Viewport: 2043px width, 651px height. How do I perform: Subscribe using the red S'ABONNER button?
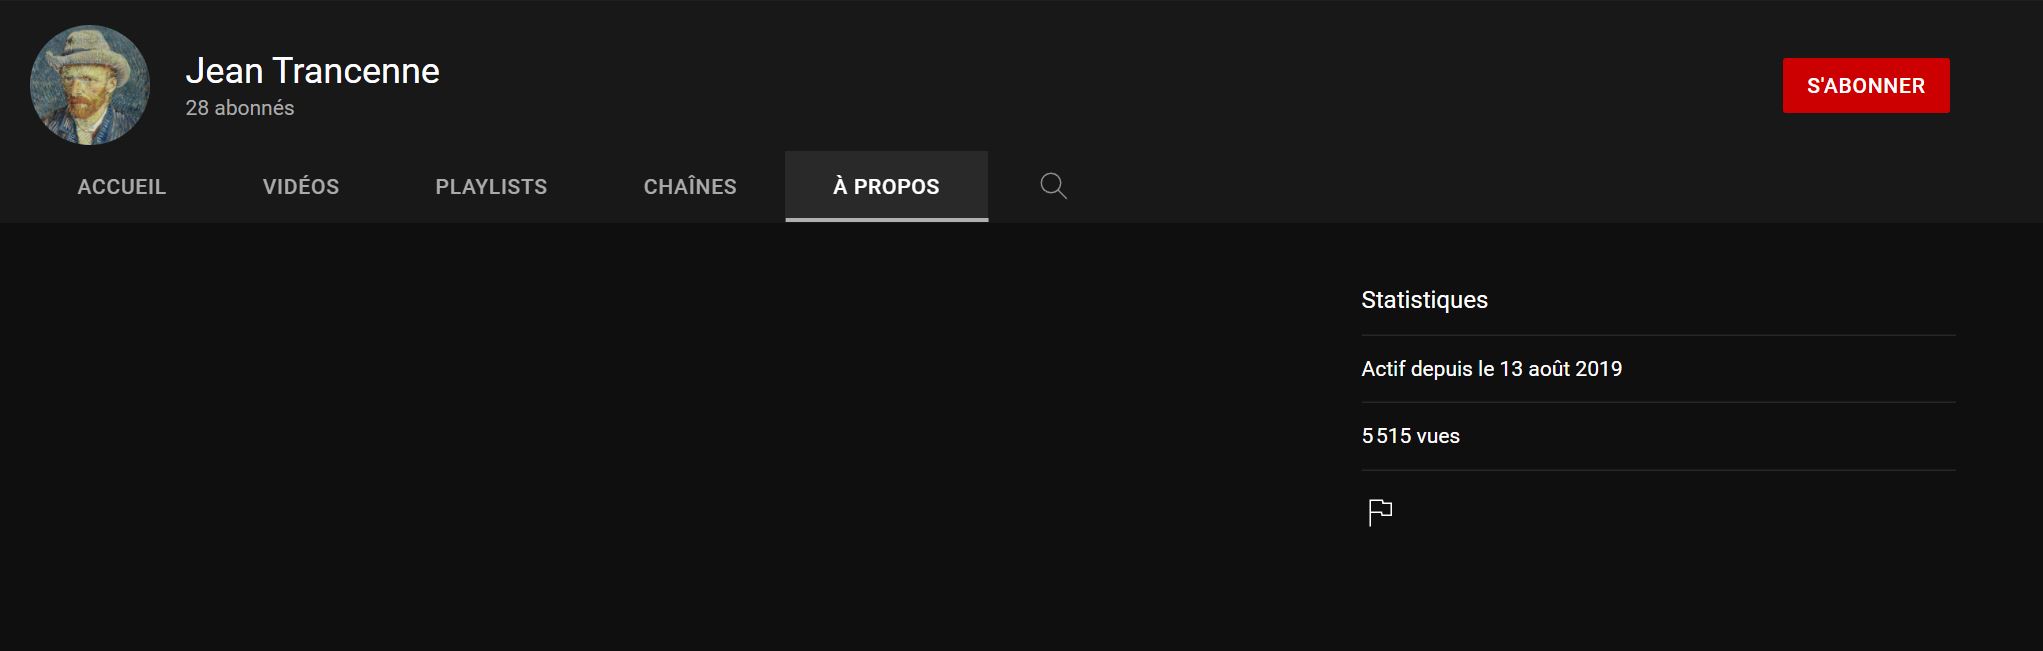coord(1866,85)
